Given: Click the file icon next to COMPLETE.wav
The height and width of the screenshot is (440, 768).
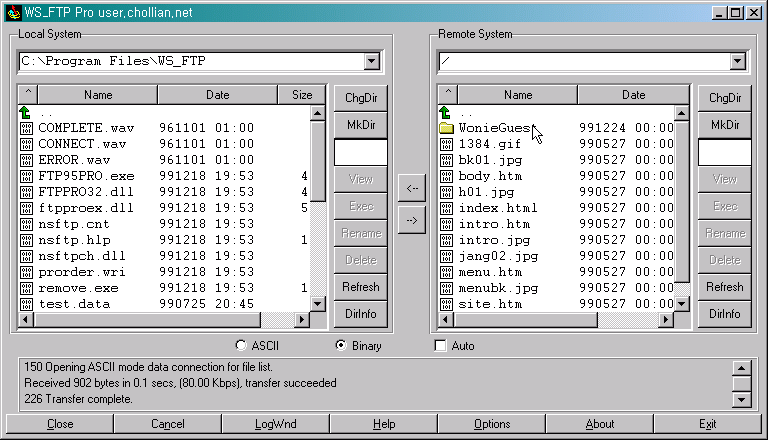Looking at the screenshot, I should (x=26, y=128).
